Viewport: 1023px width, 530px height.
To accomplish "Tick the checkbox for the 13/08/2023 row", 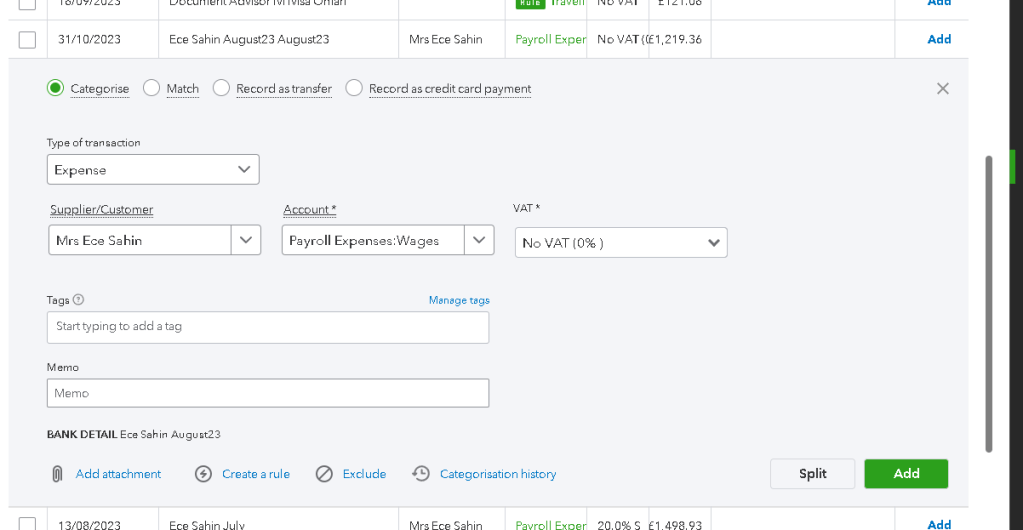I will (x=27, y=523).
